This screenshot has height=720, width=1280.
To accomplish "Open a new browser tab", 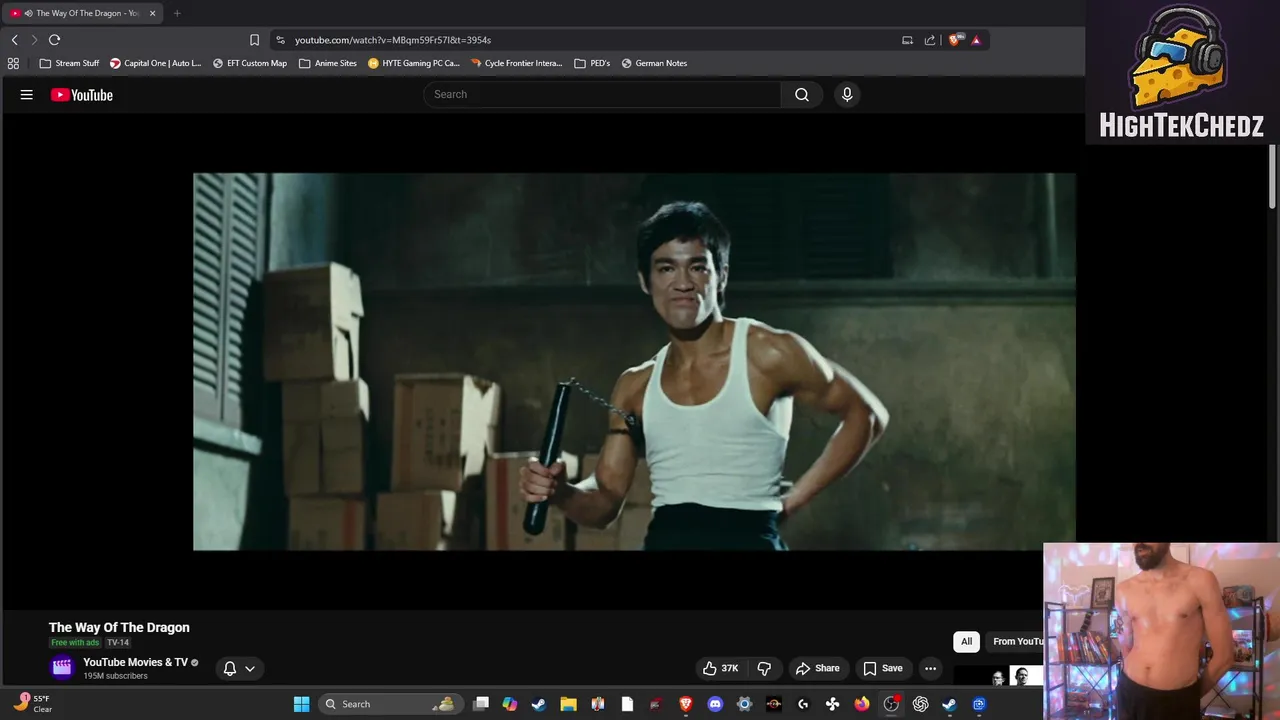I will point(177,13).
